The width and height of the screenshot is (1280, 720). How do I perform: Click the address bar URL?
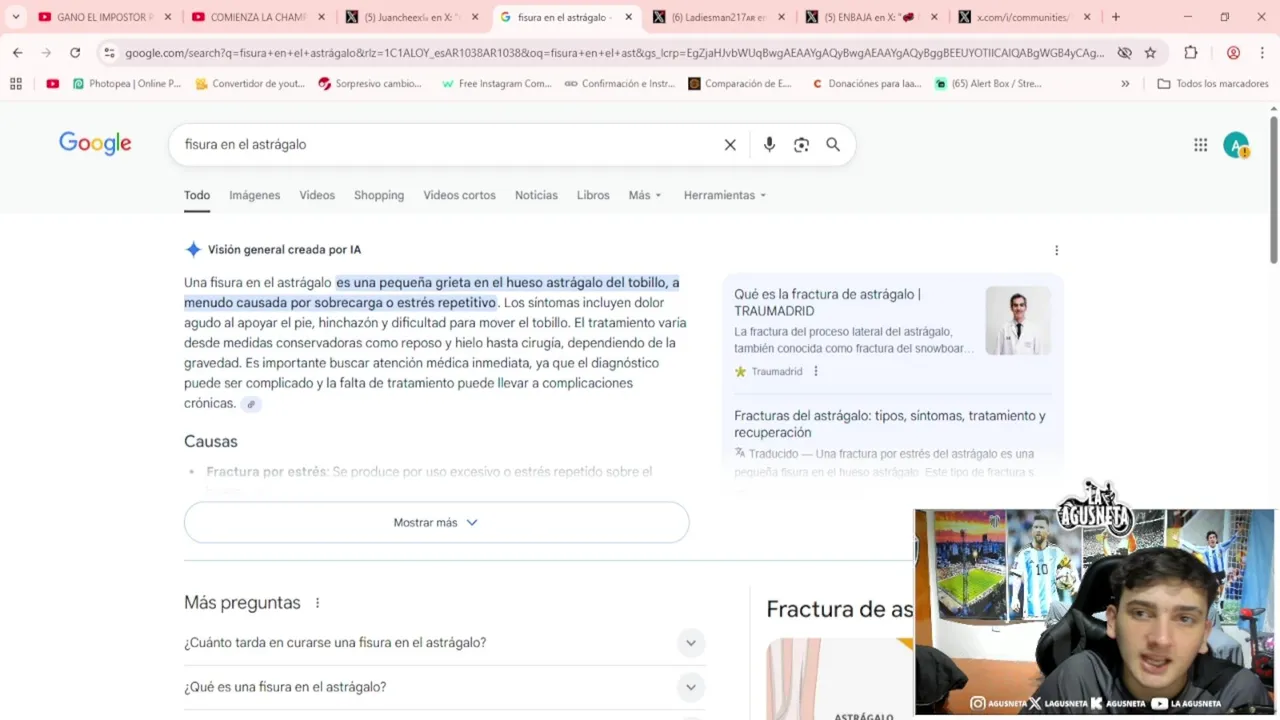pos(614,53)
